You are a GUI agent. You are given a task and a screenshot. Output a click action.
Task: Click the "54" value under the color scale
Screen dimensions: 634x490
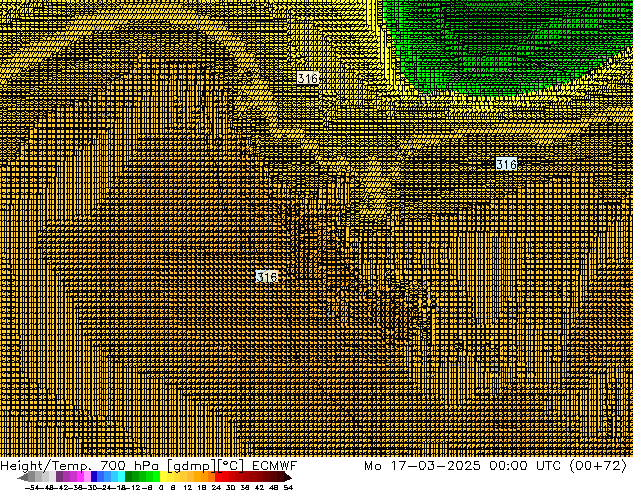coord(288,488)
